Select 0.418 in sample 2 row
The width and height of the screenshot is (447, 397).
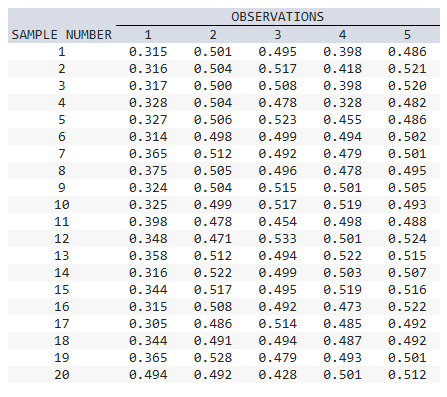tap(342, 69)
